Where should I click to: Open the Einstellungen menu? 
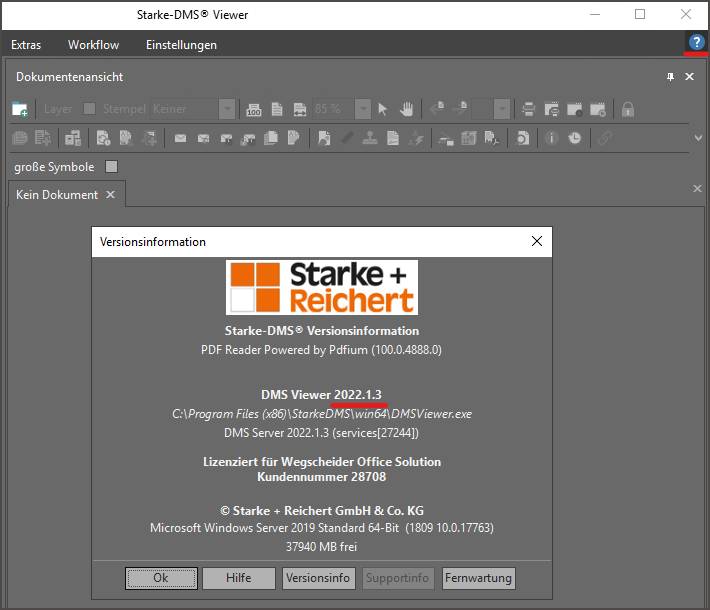click(181, 45)
